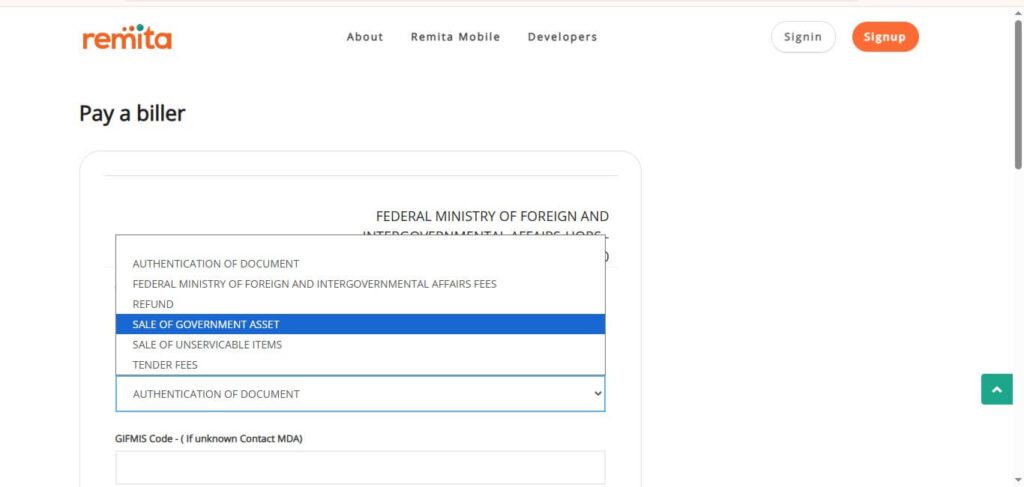Select AUTHENTICATION OF DOCUMENT option in list
This screenshot has width=1024, height=487.
360,264
